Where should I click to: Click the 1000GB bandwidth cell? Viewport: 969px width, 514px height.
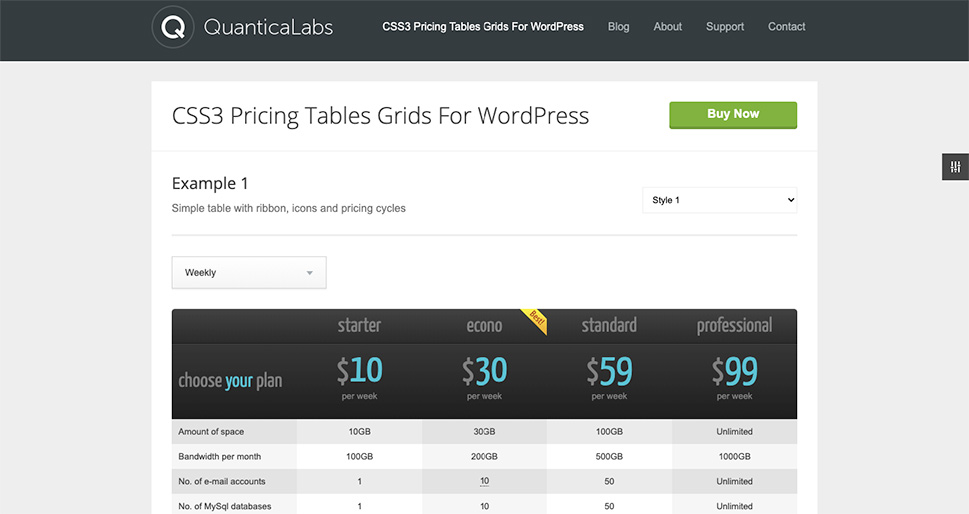(x=734, y=457)
